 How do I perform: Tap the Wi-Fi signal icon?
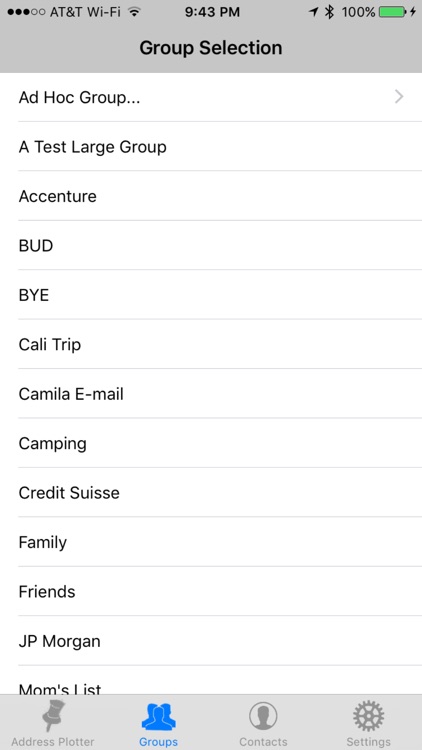click(135, 12)
